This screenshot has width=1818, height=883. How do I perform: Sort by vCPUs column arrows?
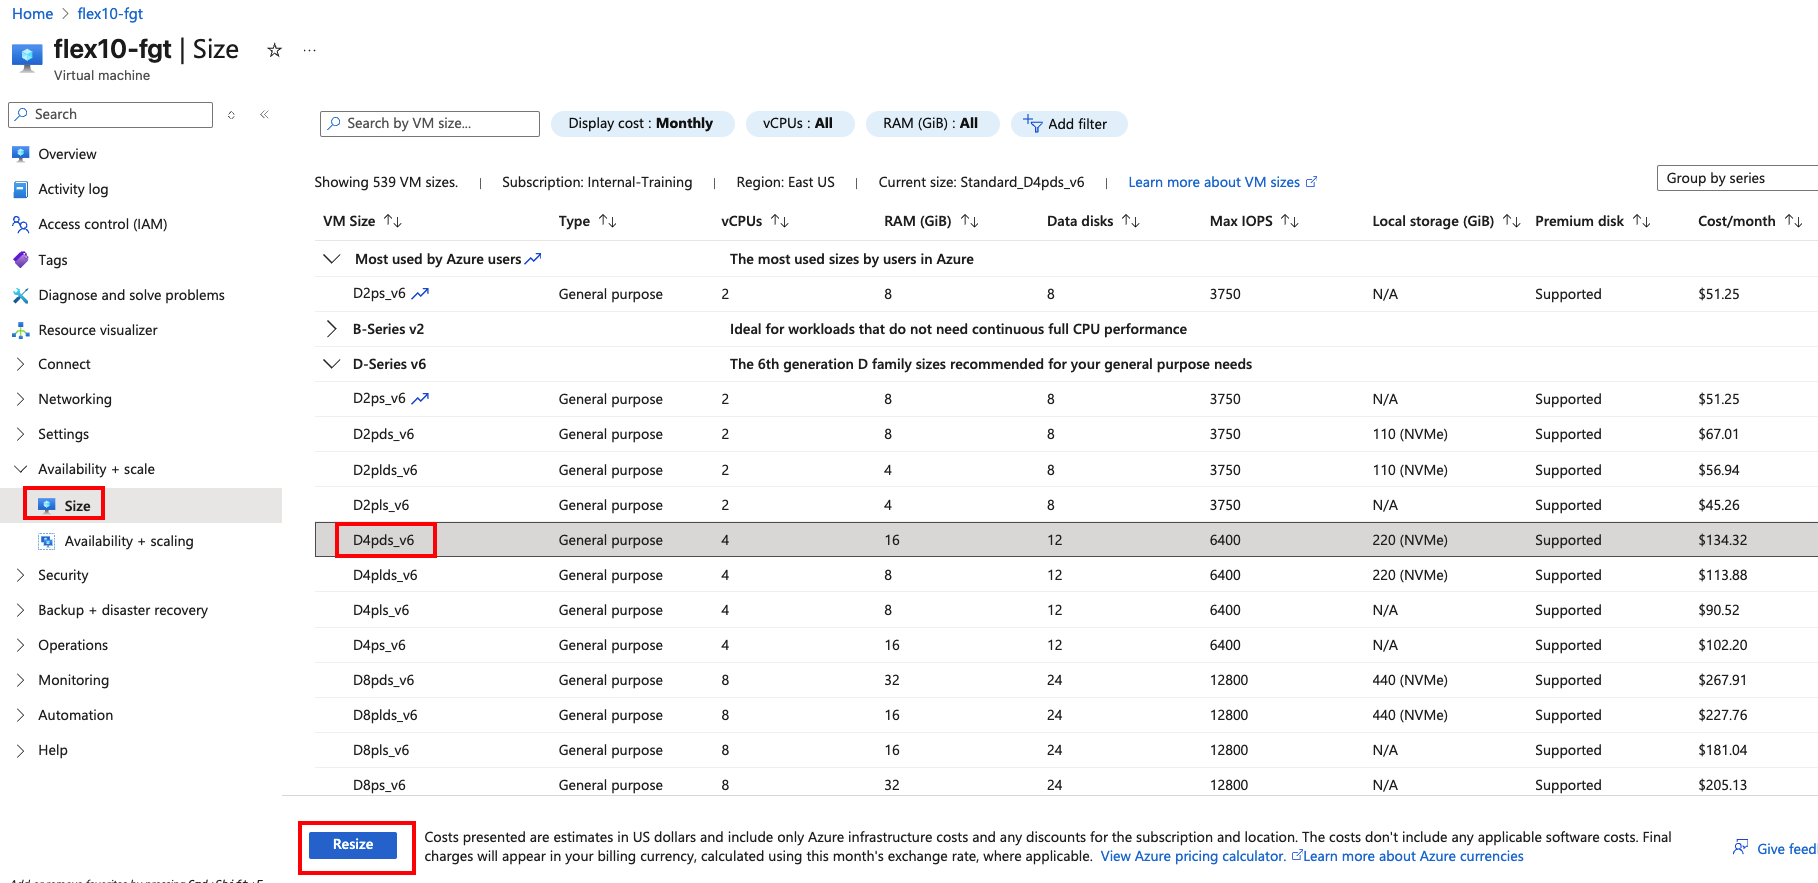(780, 221)
